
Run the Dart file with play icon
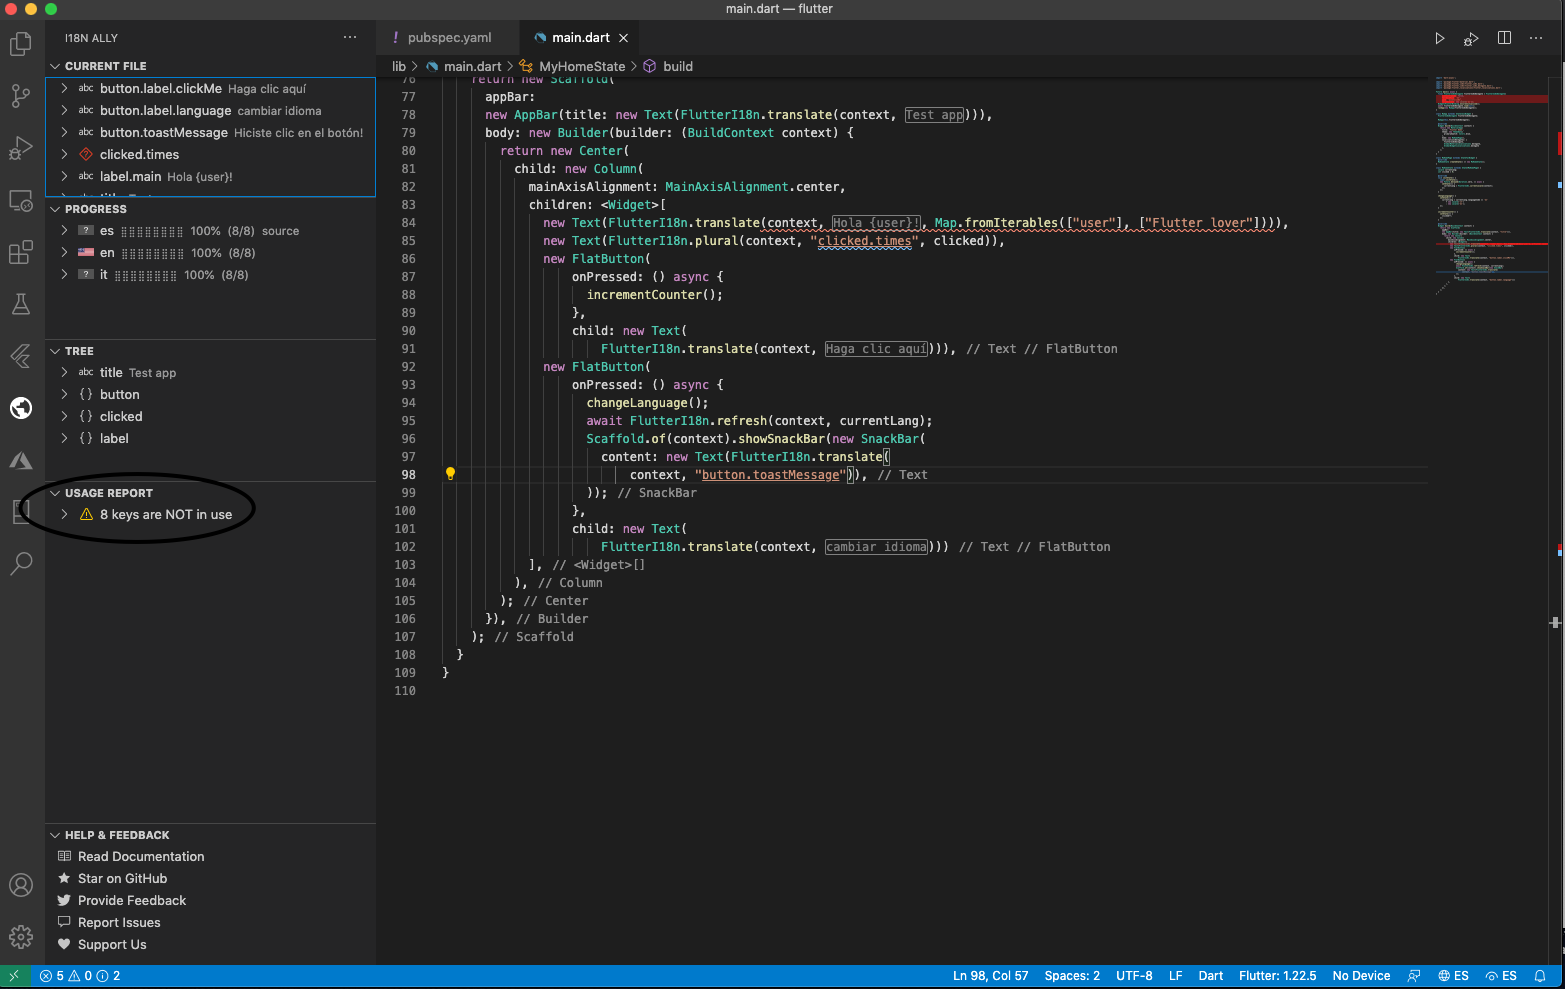point(1440,38)
